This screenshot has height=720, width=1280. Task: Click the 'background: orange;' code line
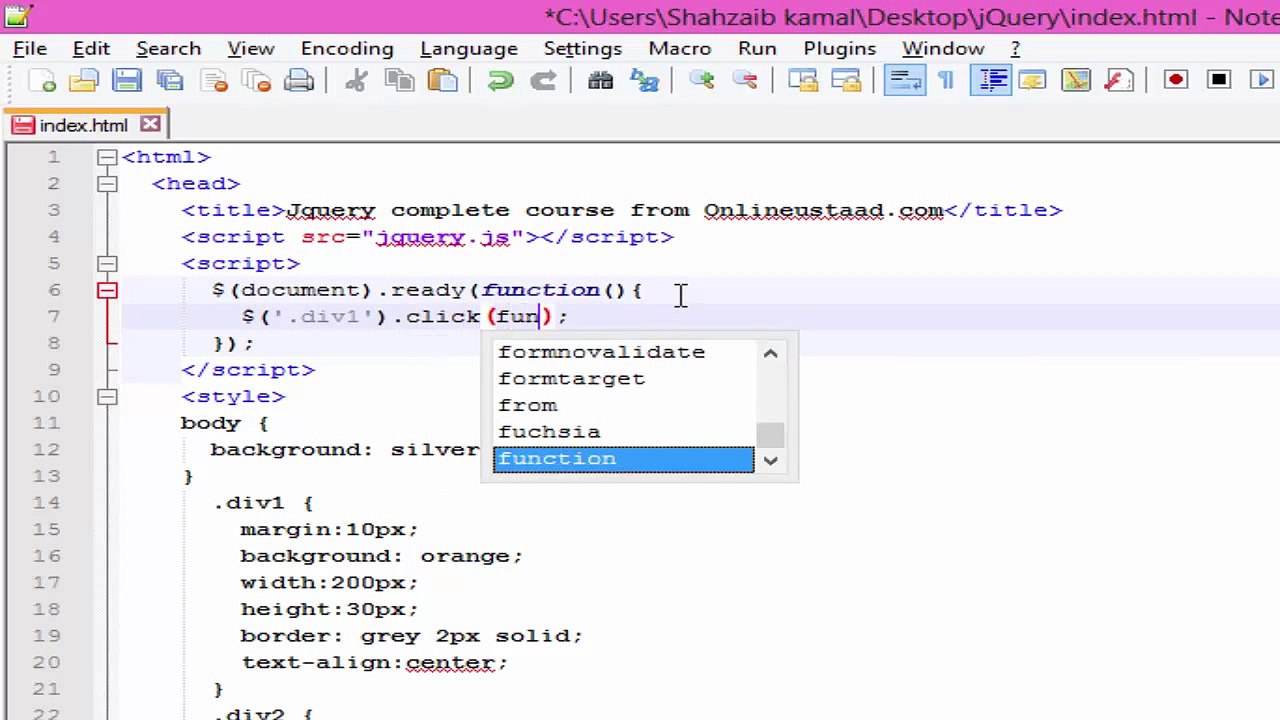(x=381, y=556)
